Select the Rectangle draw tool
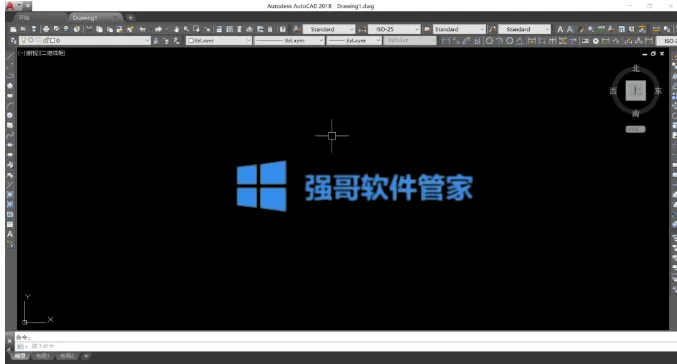Viewport: 677px width, 364px height. pos(10,95)
